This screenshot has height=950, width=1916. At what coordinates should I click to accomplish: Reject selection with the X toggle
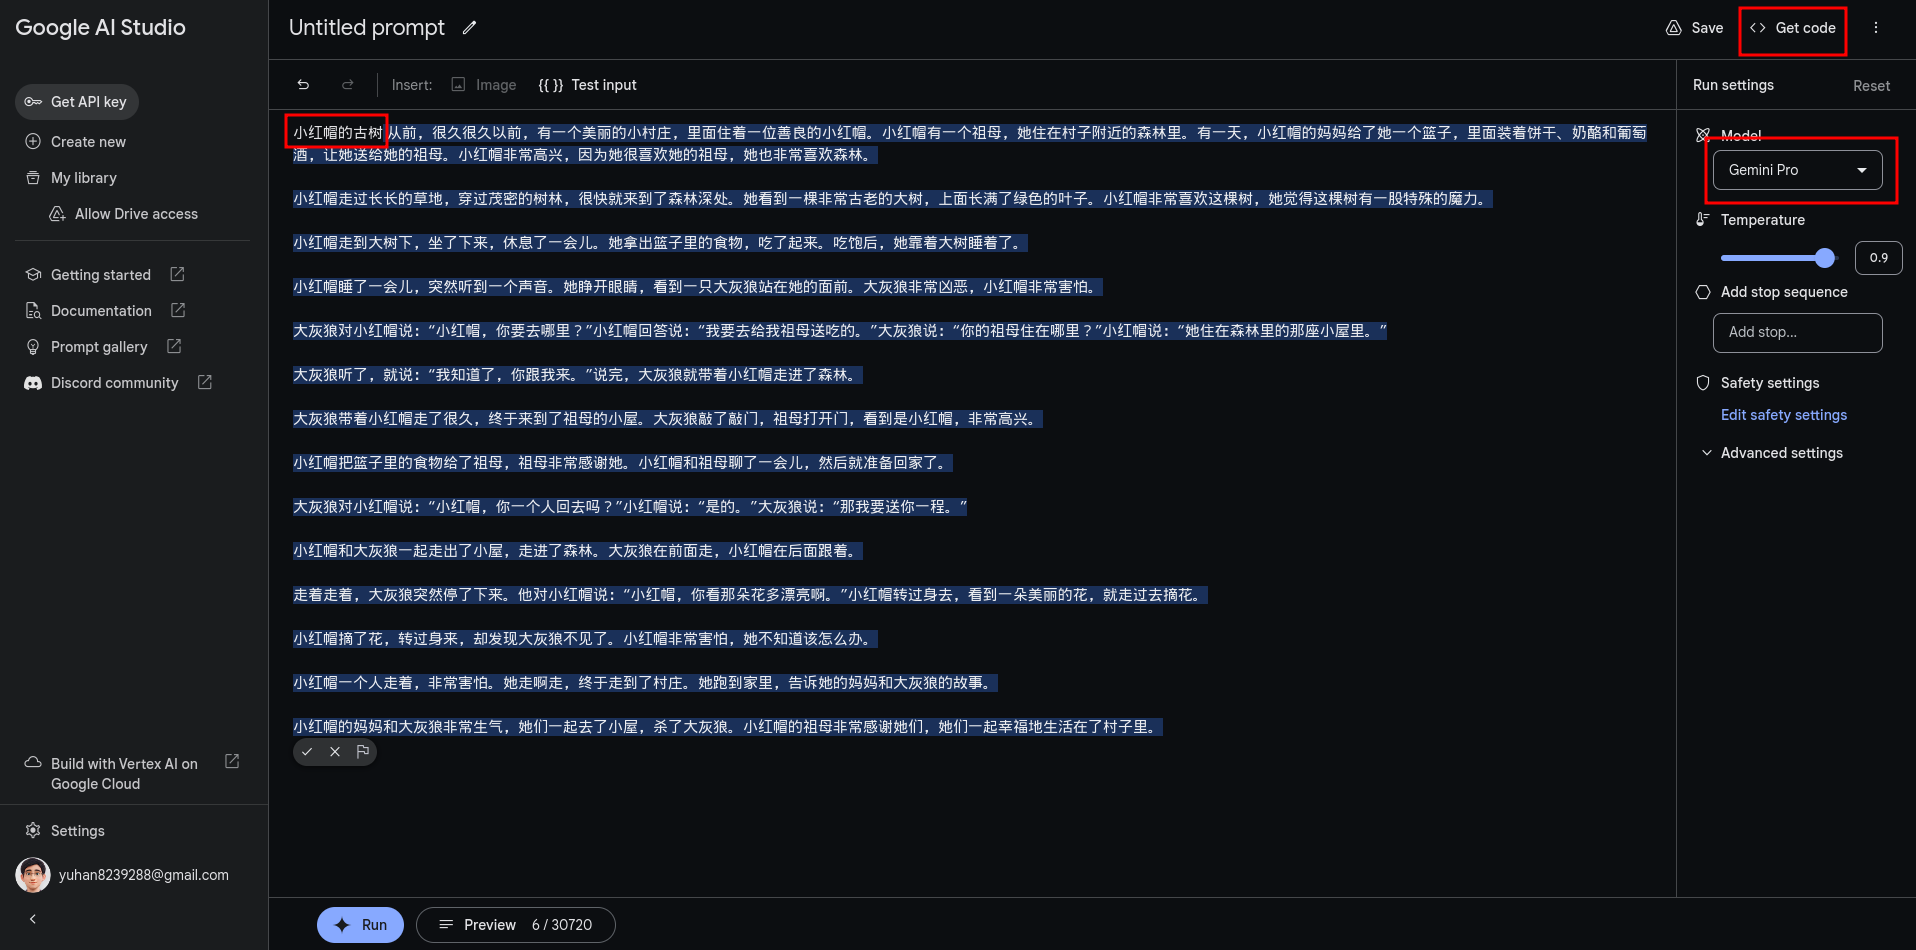click(334, 751)
